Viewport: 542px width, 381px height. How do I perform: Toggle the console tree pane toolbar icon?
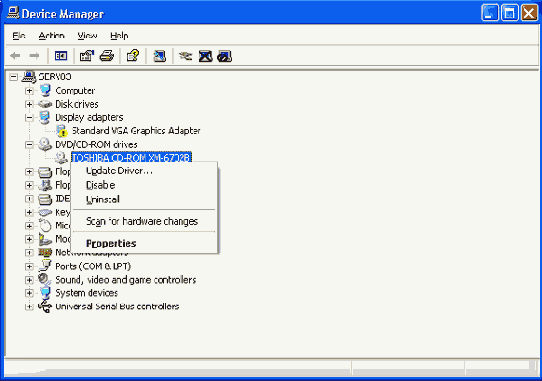click(x=61, y=56)
